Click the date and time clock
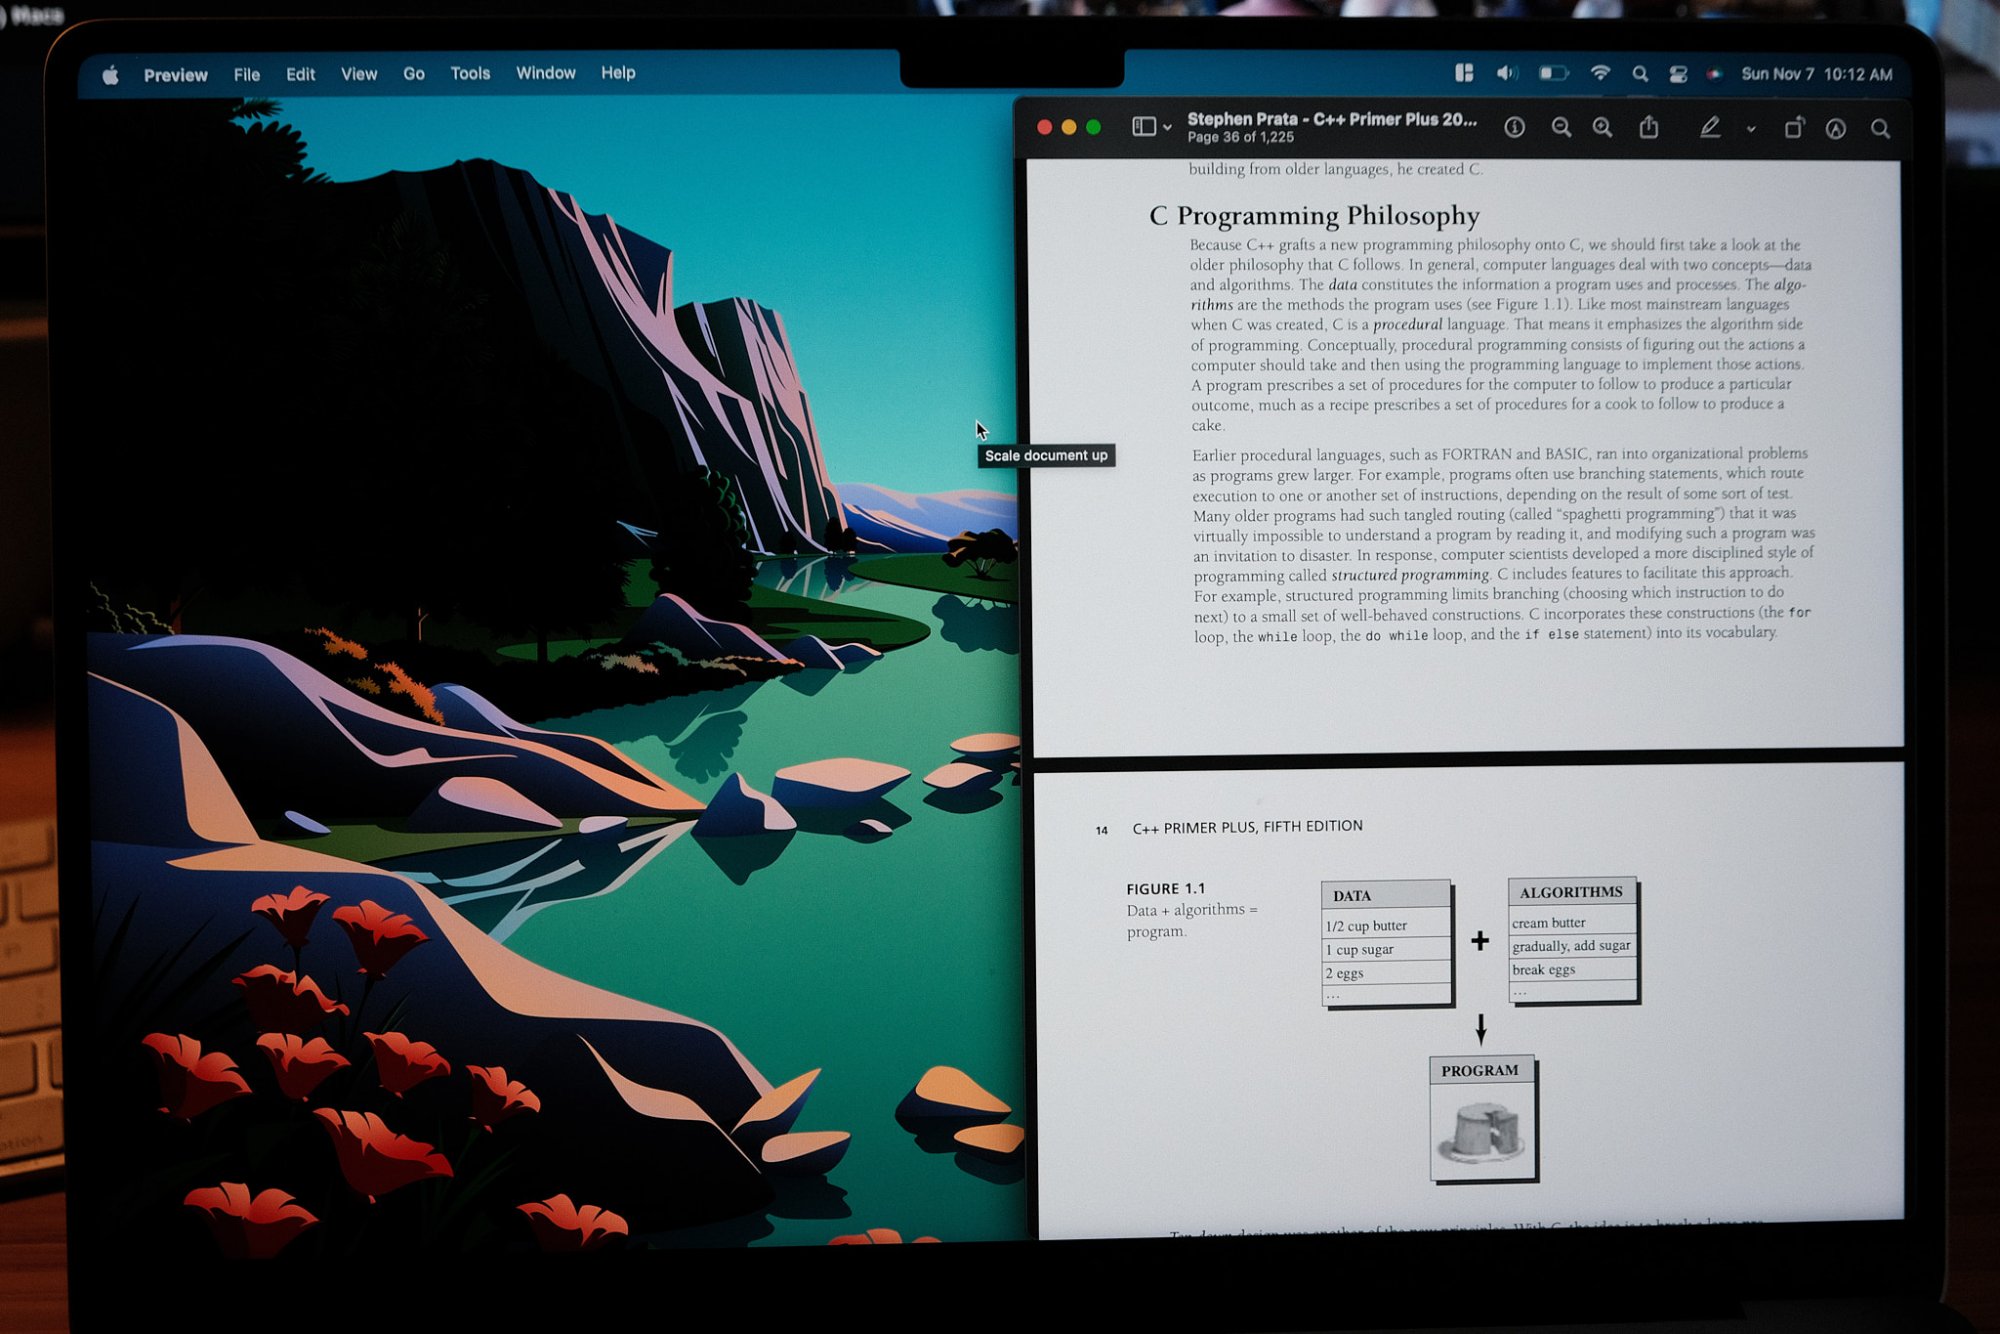Viewport: 2000px width, 1334px height. (x=1816, y=74)
